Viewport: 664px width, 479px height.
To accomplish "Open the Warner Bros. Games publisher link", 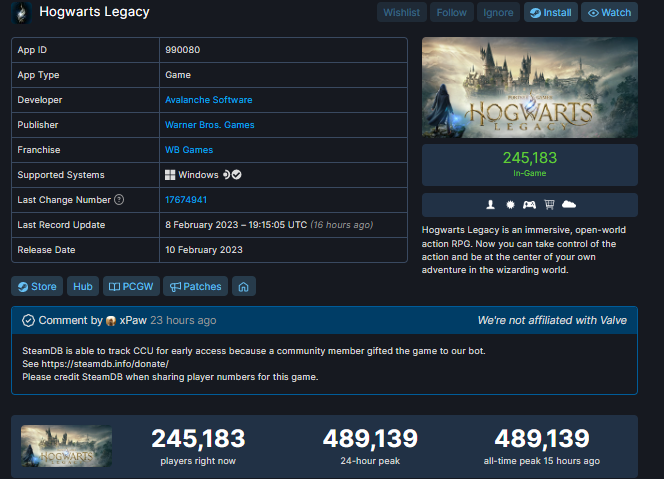I will [210, 125].
